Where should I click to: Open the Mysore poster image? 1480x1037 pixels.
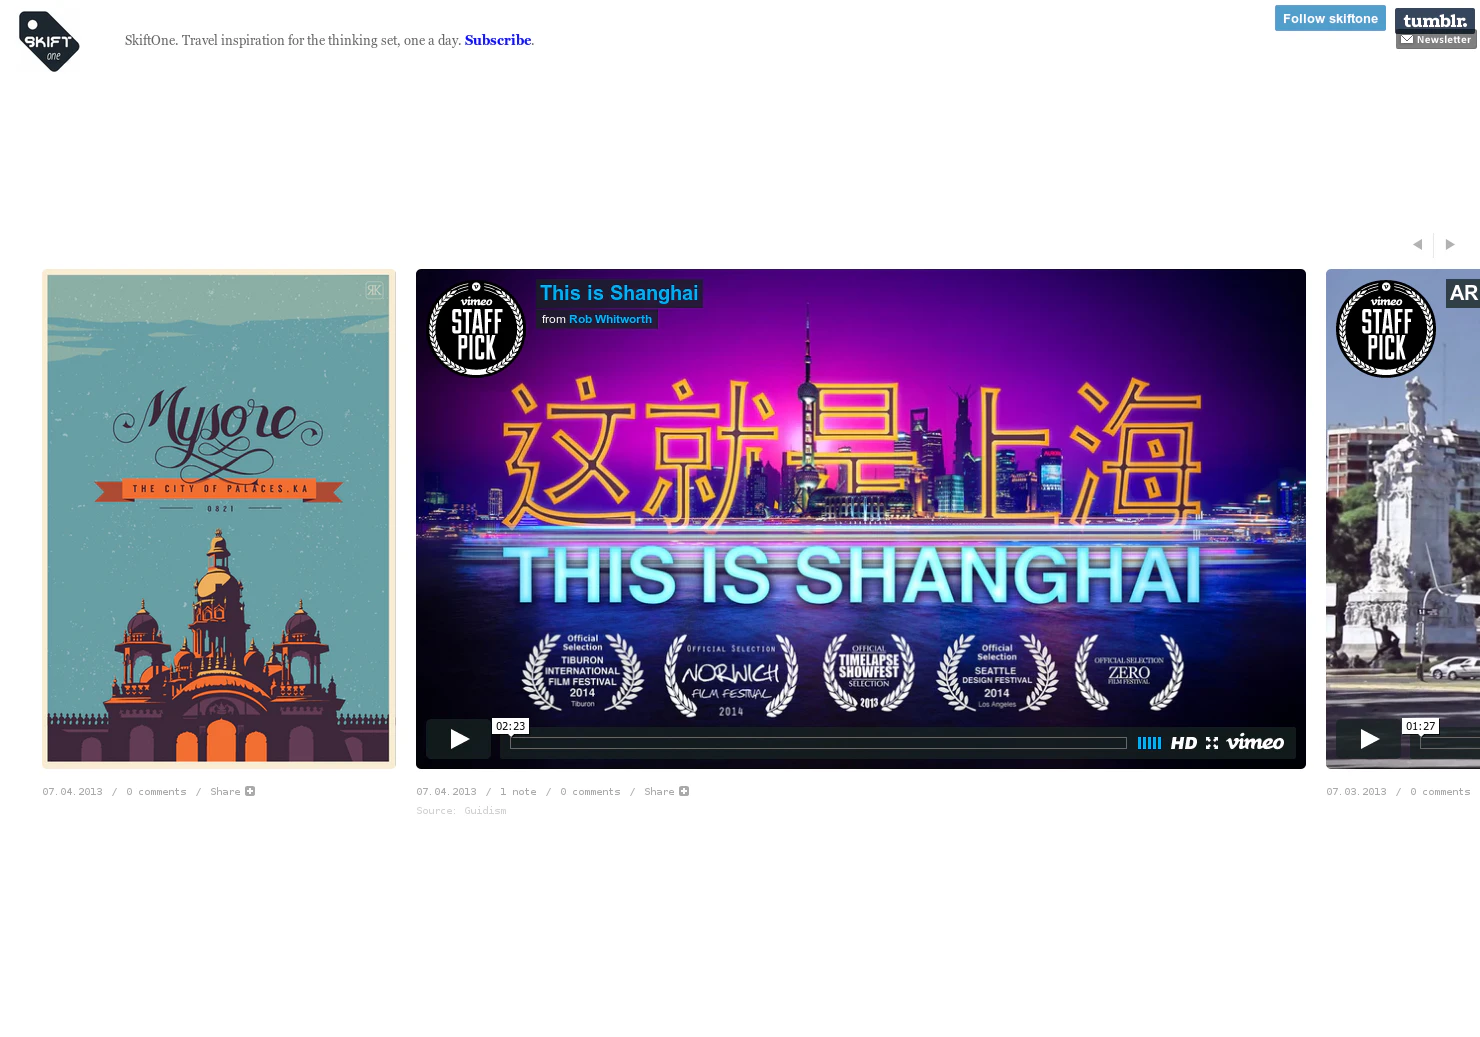(x=219, y=518)
